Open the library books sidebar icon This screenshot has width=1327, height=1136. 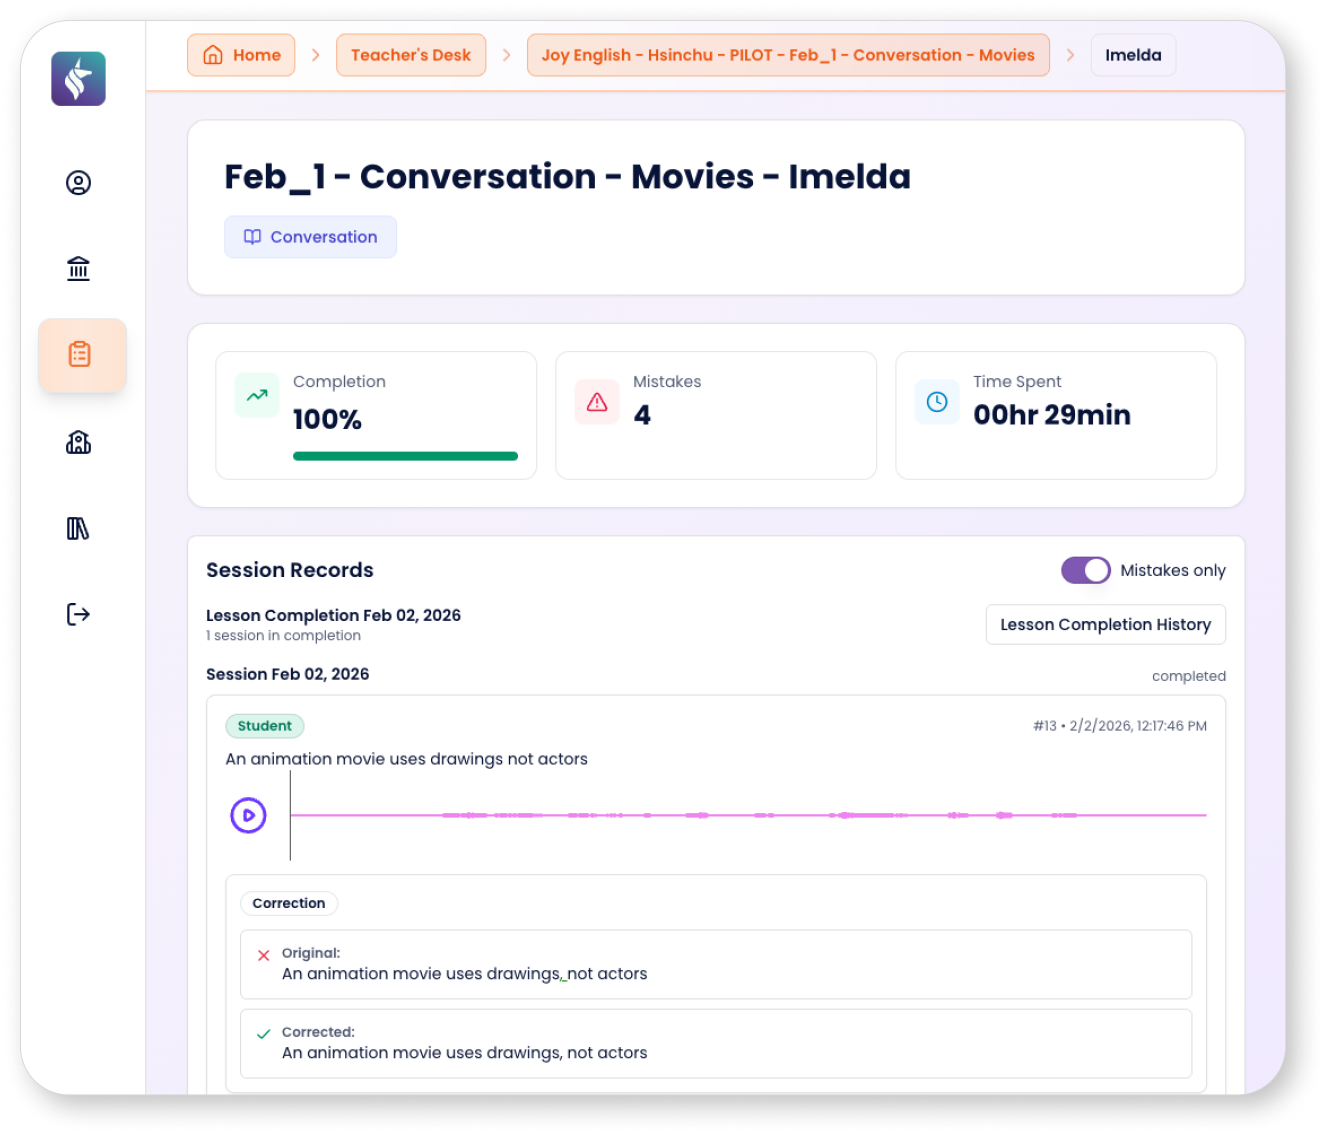[x=78, y=528]
